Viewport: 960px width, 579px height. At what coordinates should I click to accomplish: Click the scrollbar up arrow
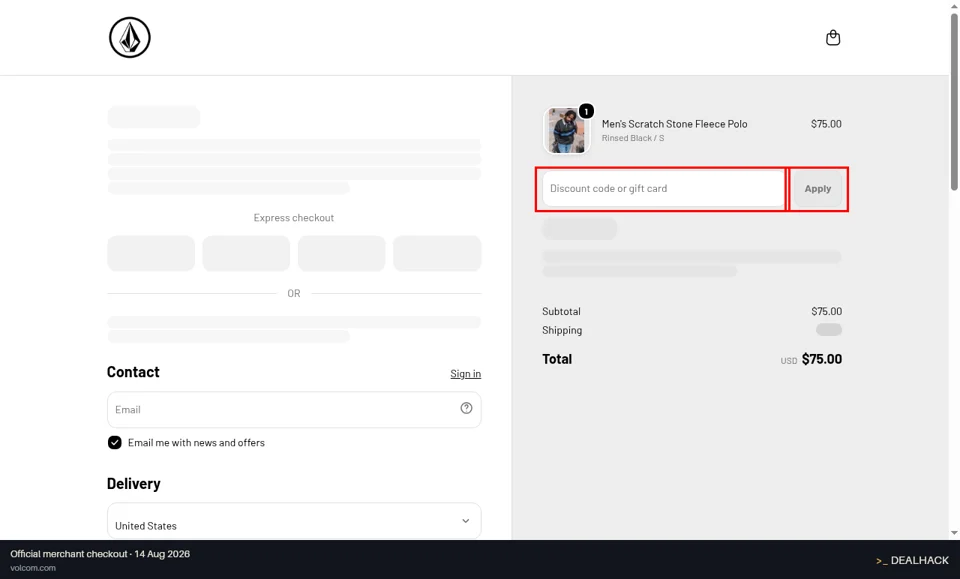coord(954,5)
